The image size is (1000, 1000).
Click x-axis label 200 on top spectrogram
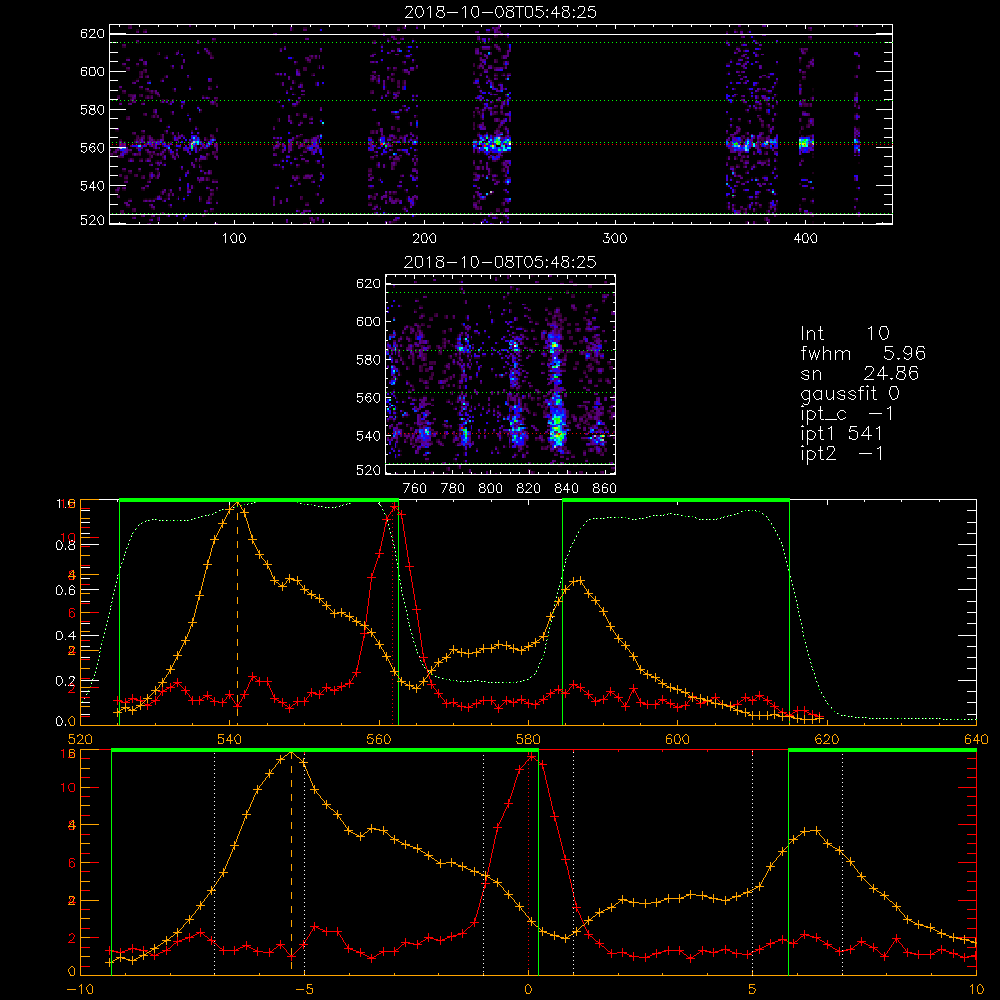(424, 239)
